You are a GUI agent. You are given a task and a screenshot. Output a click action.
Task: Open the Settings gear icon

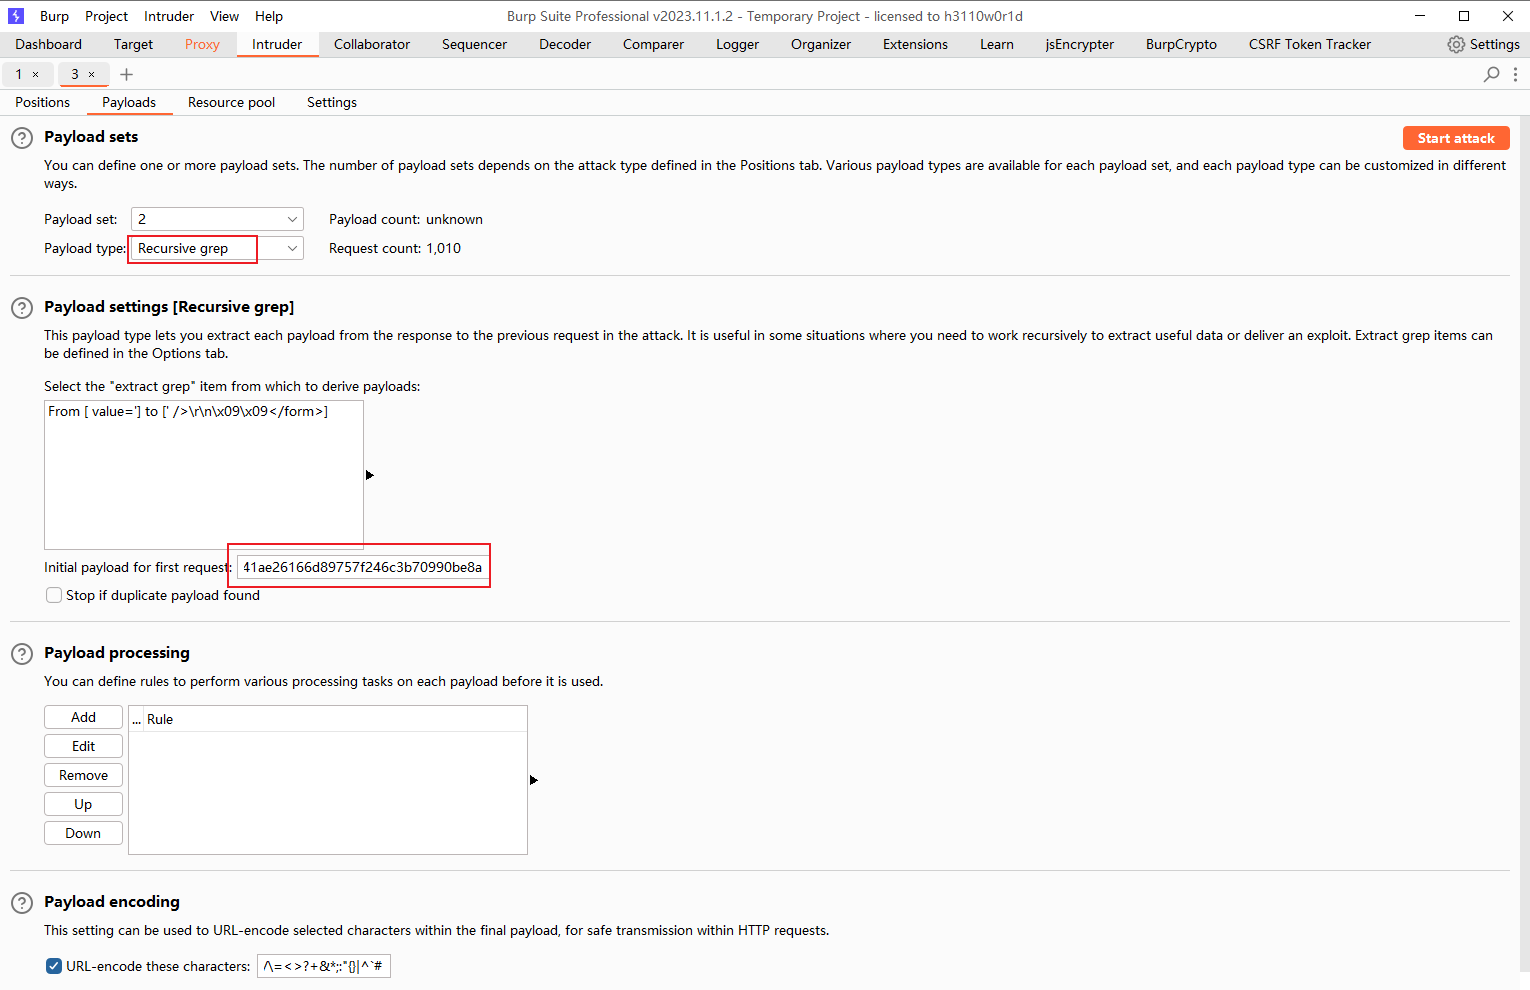coord(1456,44)
